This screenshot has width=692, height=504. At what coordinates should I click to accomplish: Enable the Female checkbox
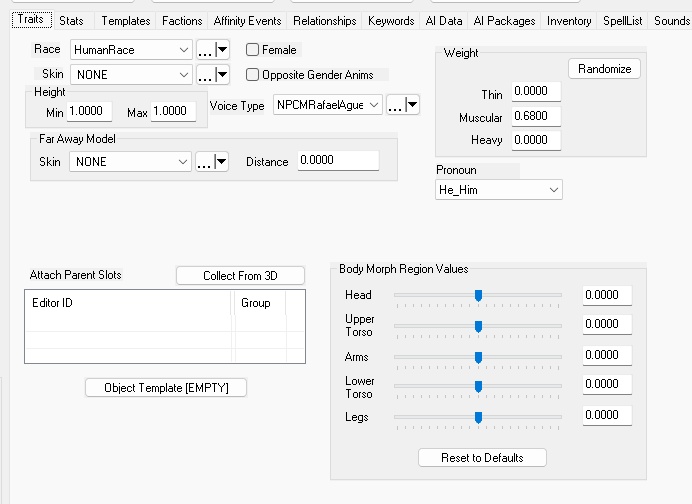[x=253, y=50]
